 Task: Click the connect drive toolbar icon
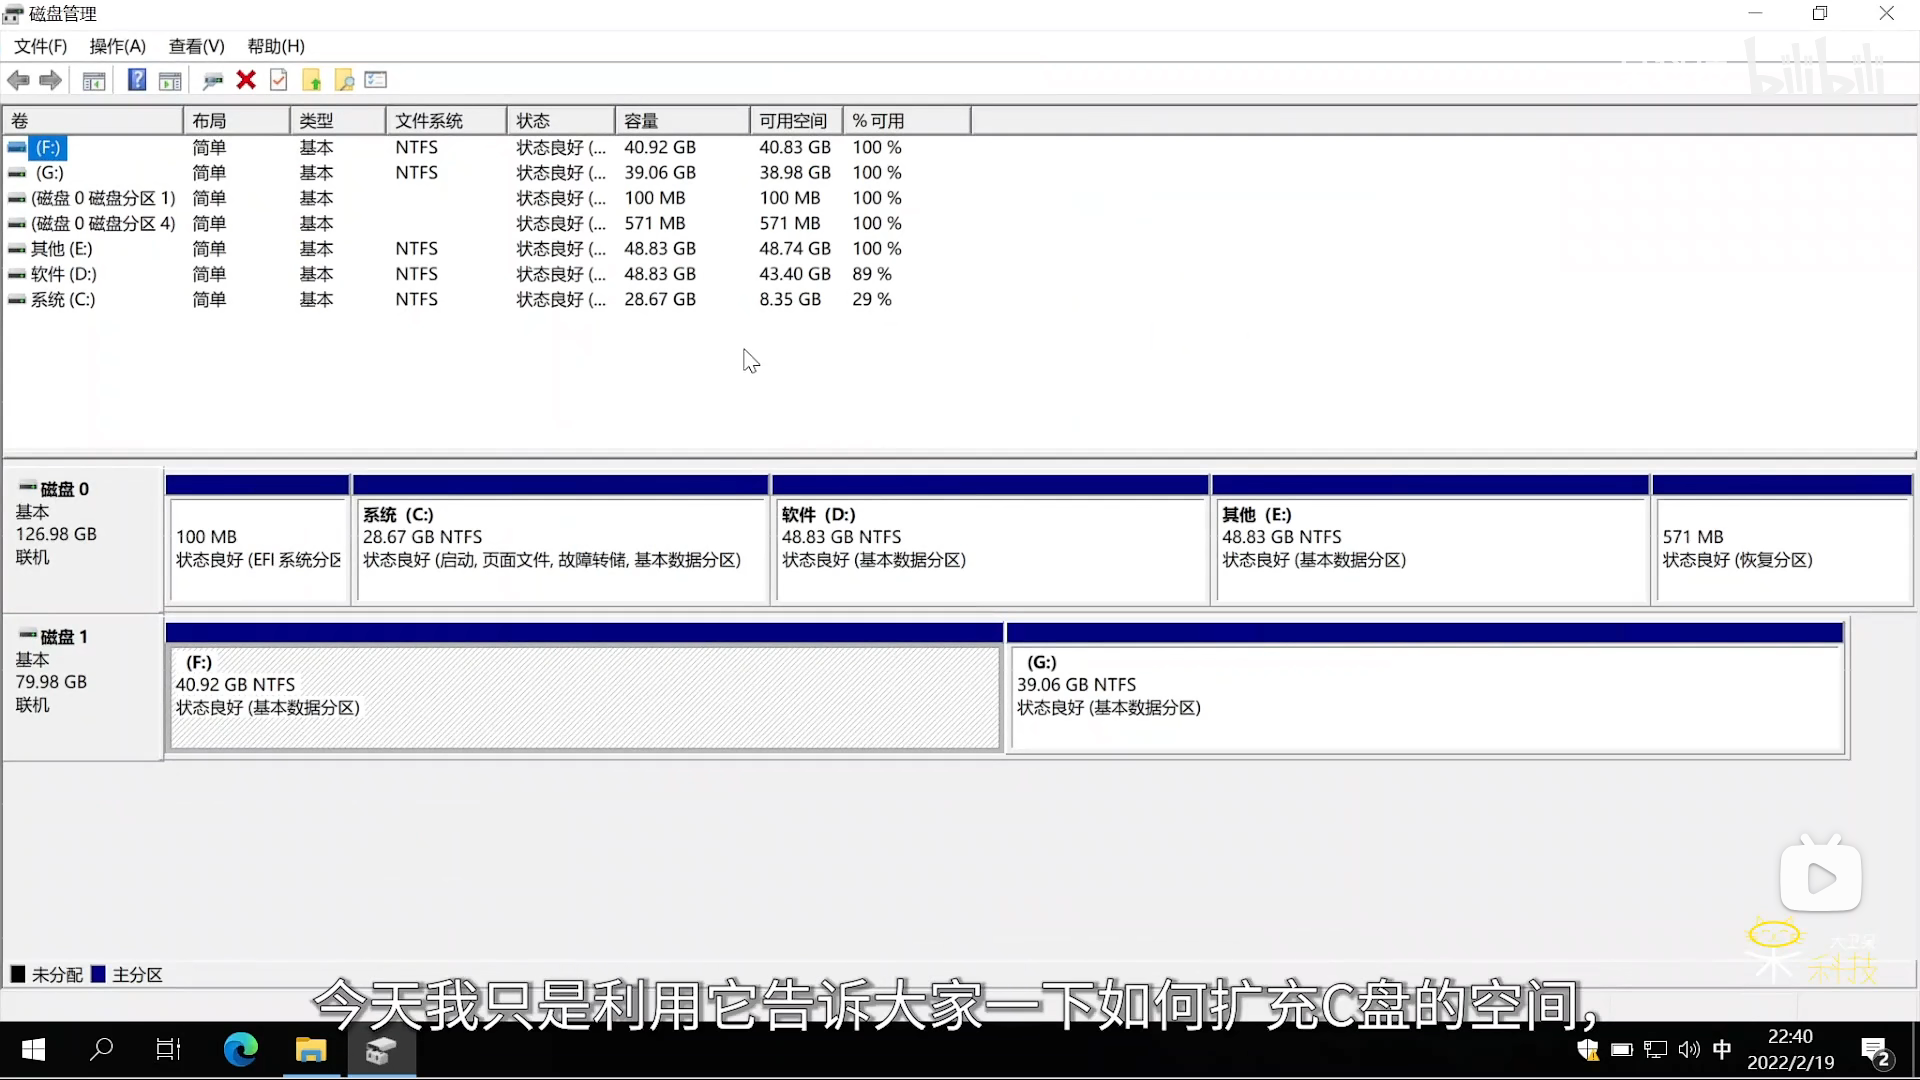click(212, 80)
